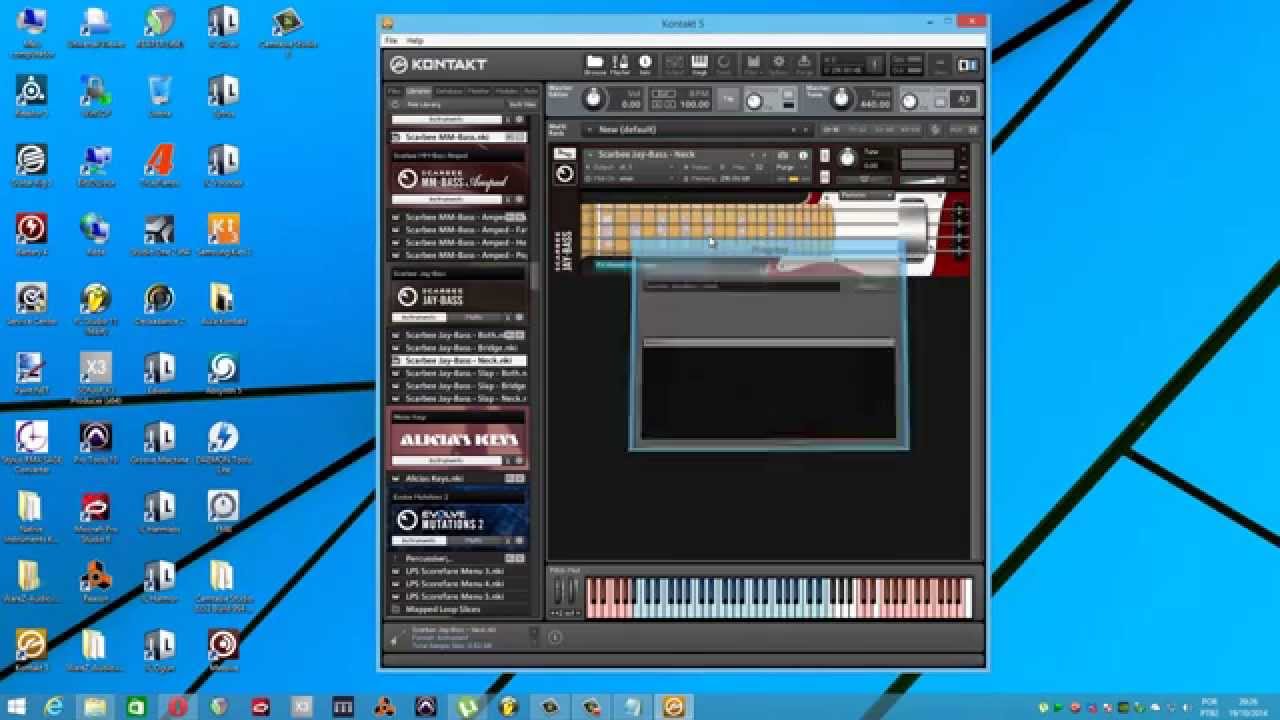The width and height of the screenshot is (1280, 720).
Task: Select Multi Rack page 01-16
Action: click(x=831, y=129)
